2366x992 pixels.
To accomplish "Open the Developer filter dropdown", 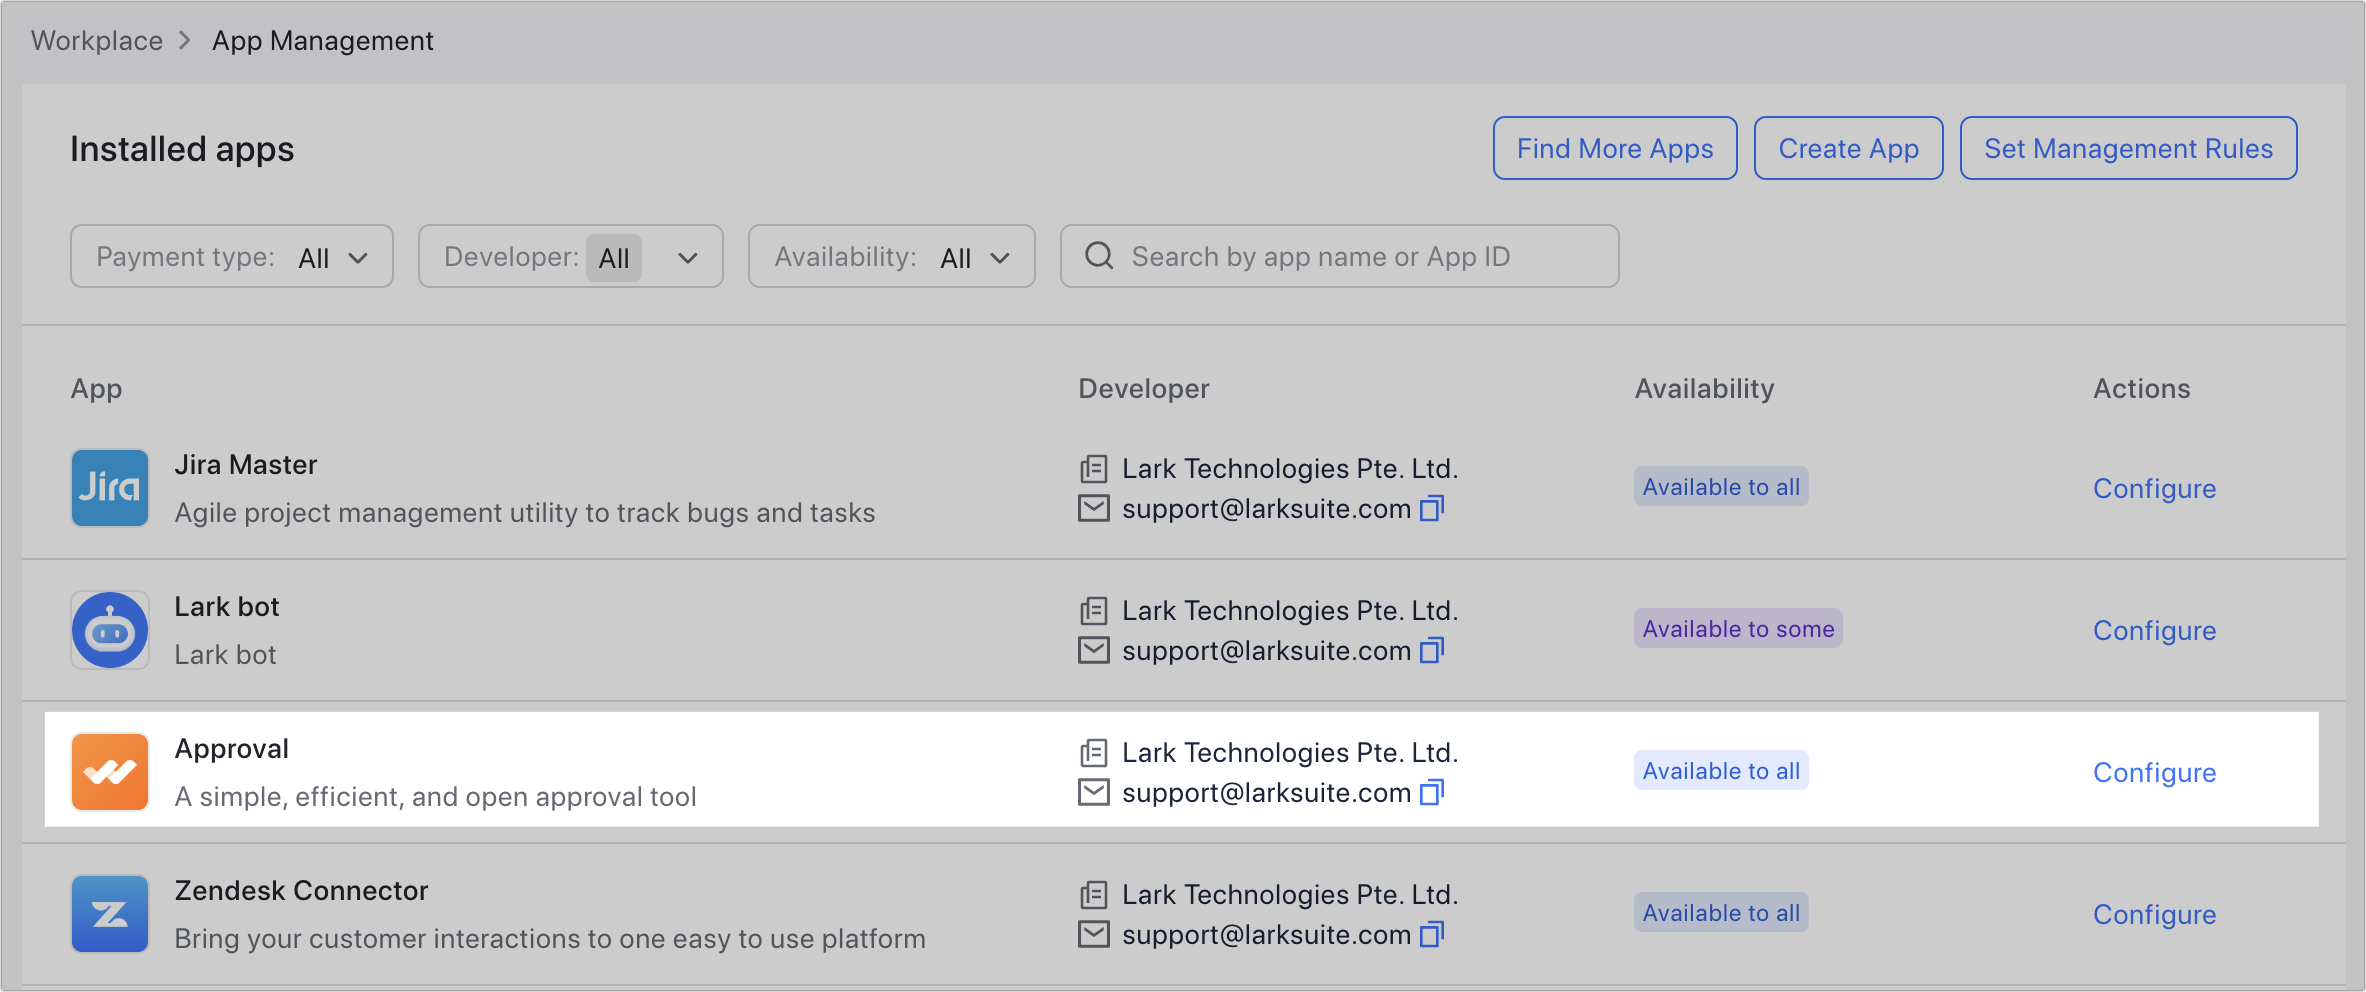I will coord(570,256).
